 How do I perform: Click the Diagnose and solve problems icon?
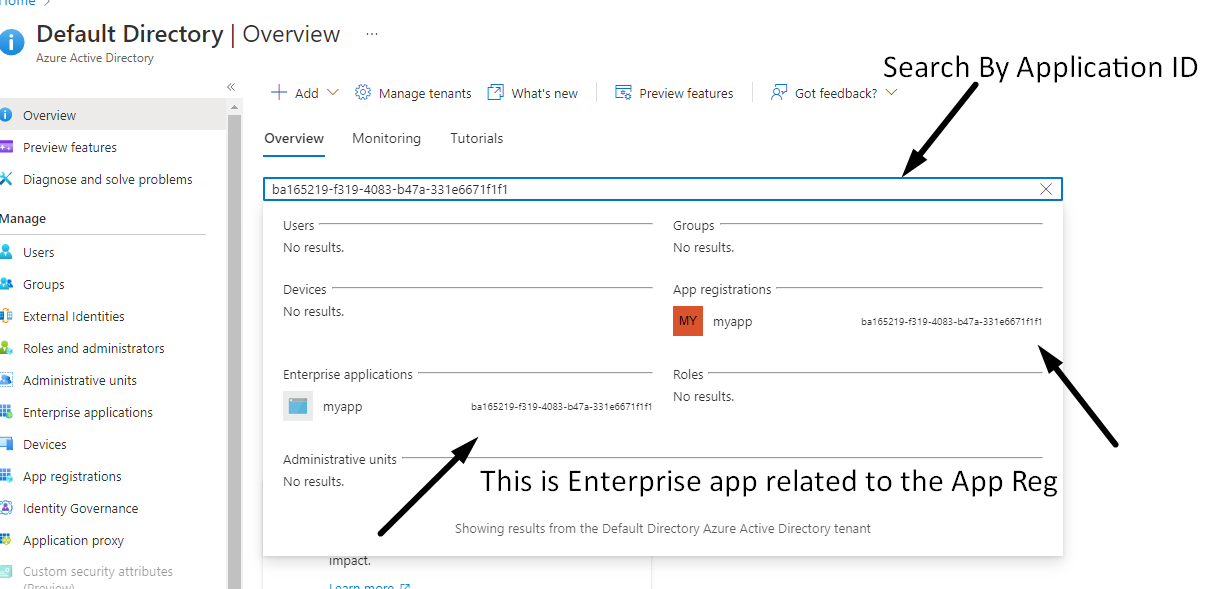(6, 179)
